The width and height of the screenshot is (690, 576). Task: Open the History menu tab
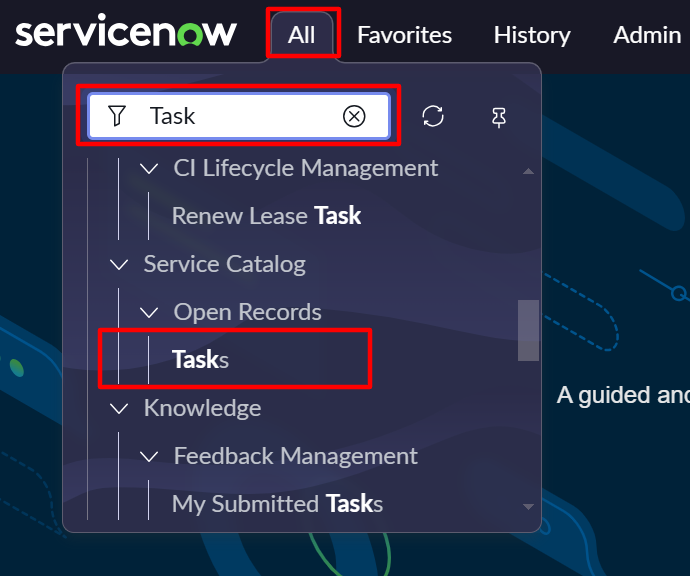(532, 35)
